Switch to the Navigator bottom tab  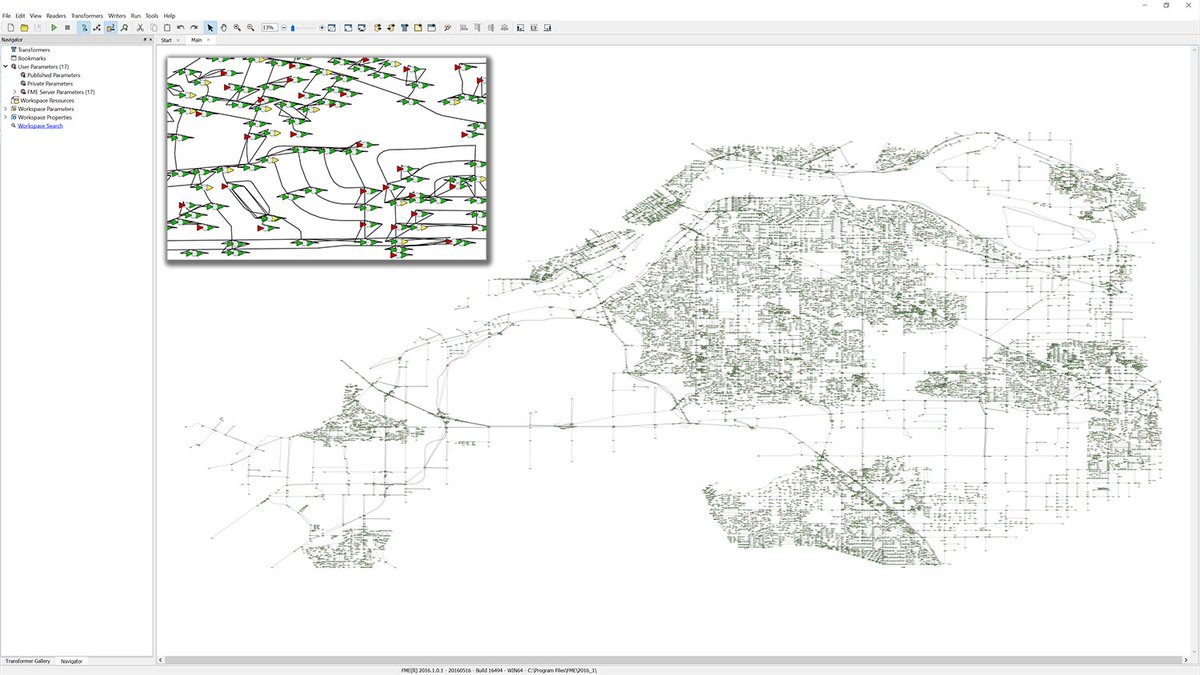(x=71, y=661)
